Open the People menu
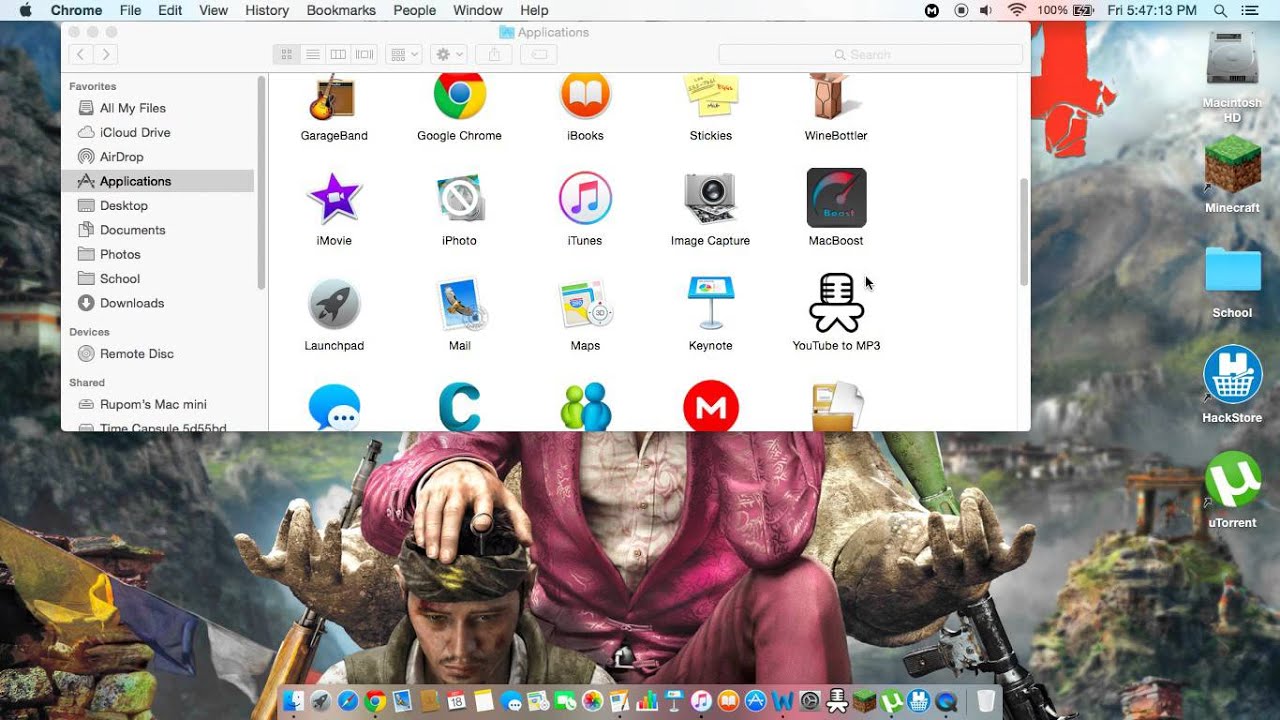Screen dimensions: 1280x720 (x=414, y=10)
